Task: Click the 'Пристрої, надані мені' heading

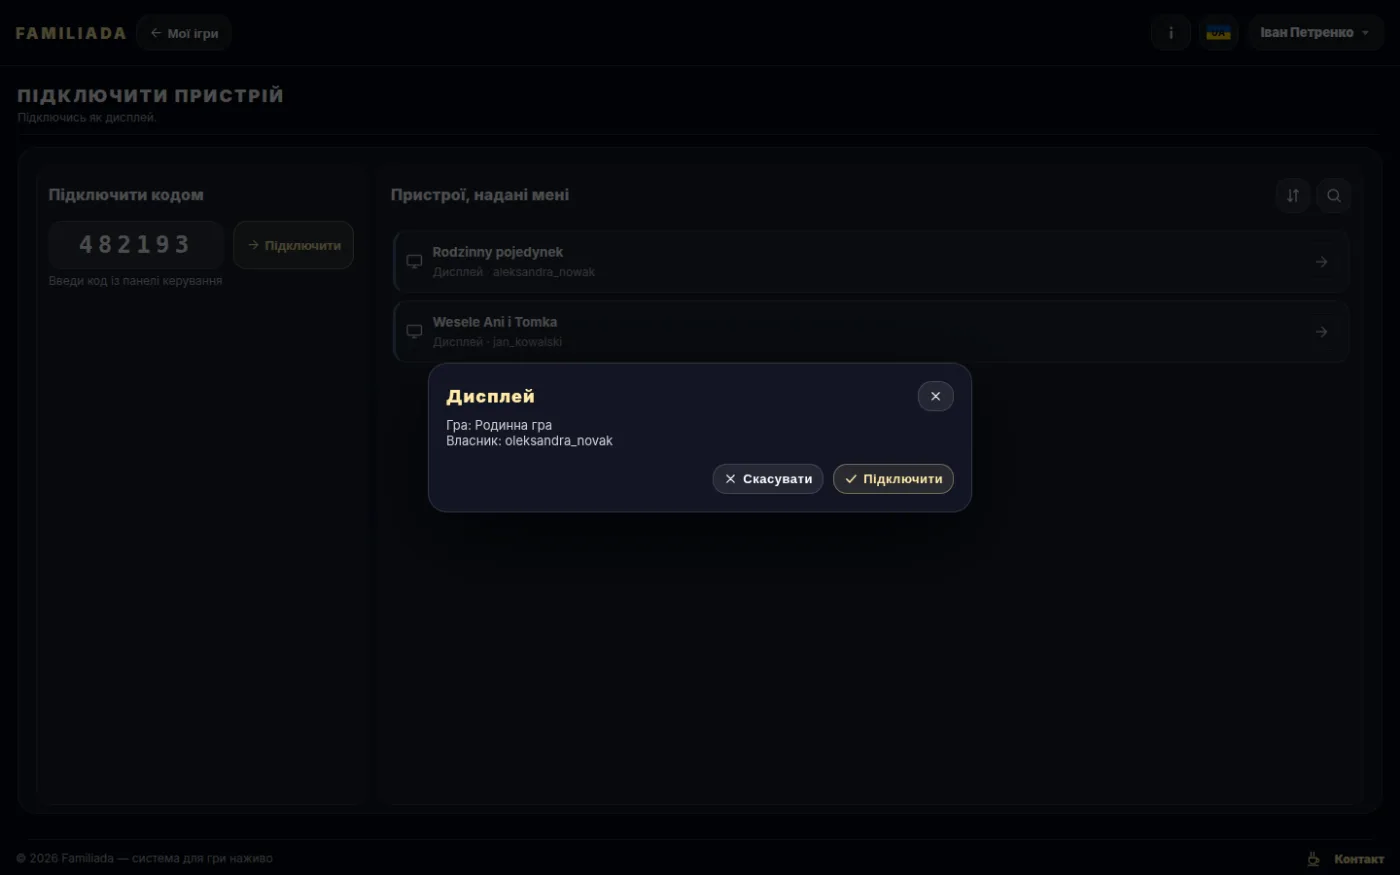Action: [480, 195]
